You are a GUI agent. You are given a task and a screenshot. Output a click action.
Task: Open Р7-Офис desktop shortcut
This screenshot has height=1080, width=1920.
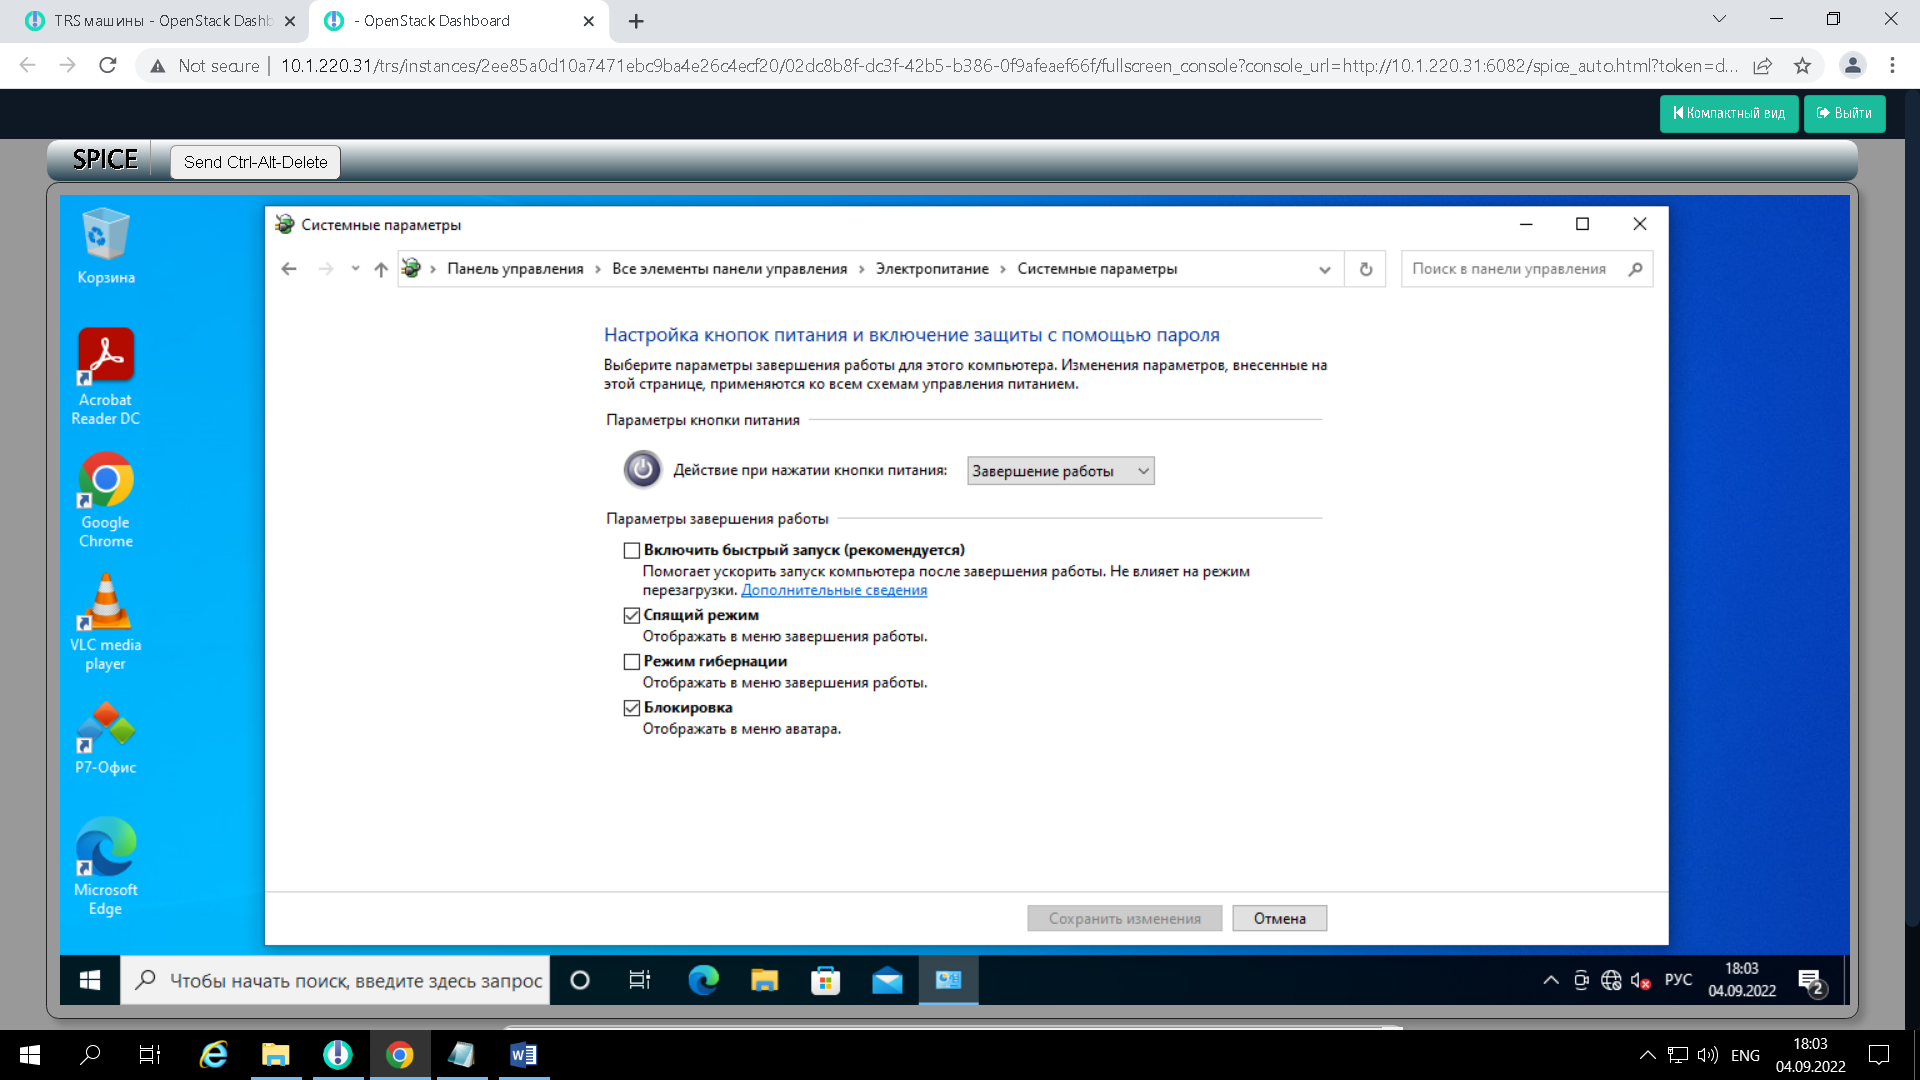(105, 738)
